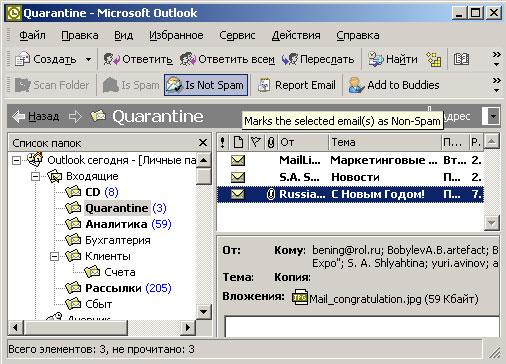Select the CD folder
Image resolution: width=506 pixels, height=364 pixels.
[x=93, y=192]
